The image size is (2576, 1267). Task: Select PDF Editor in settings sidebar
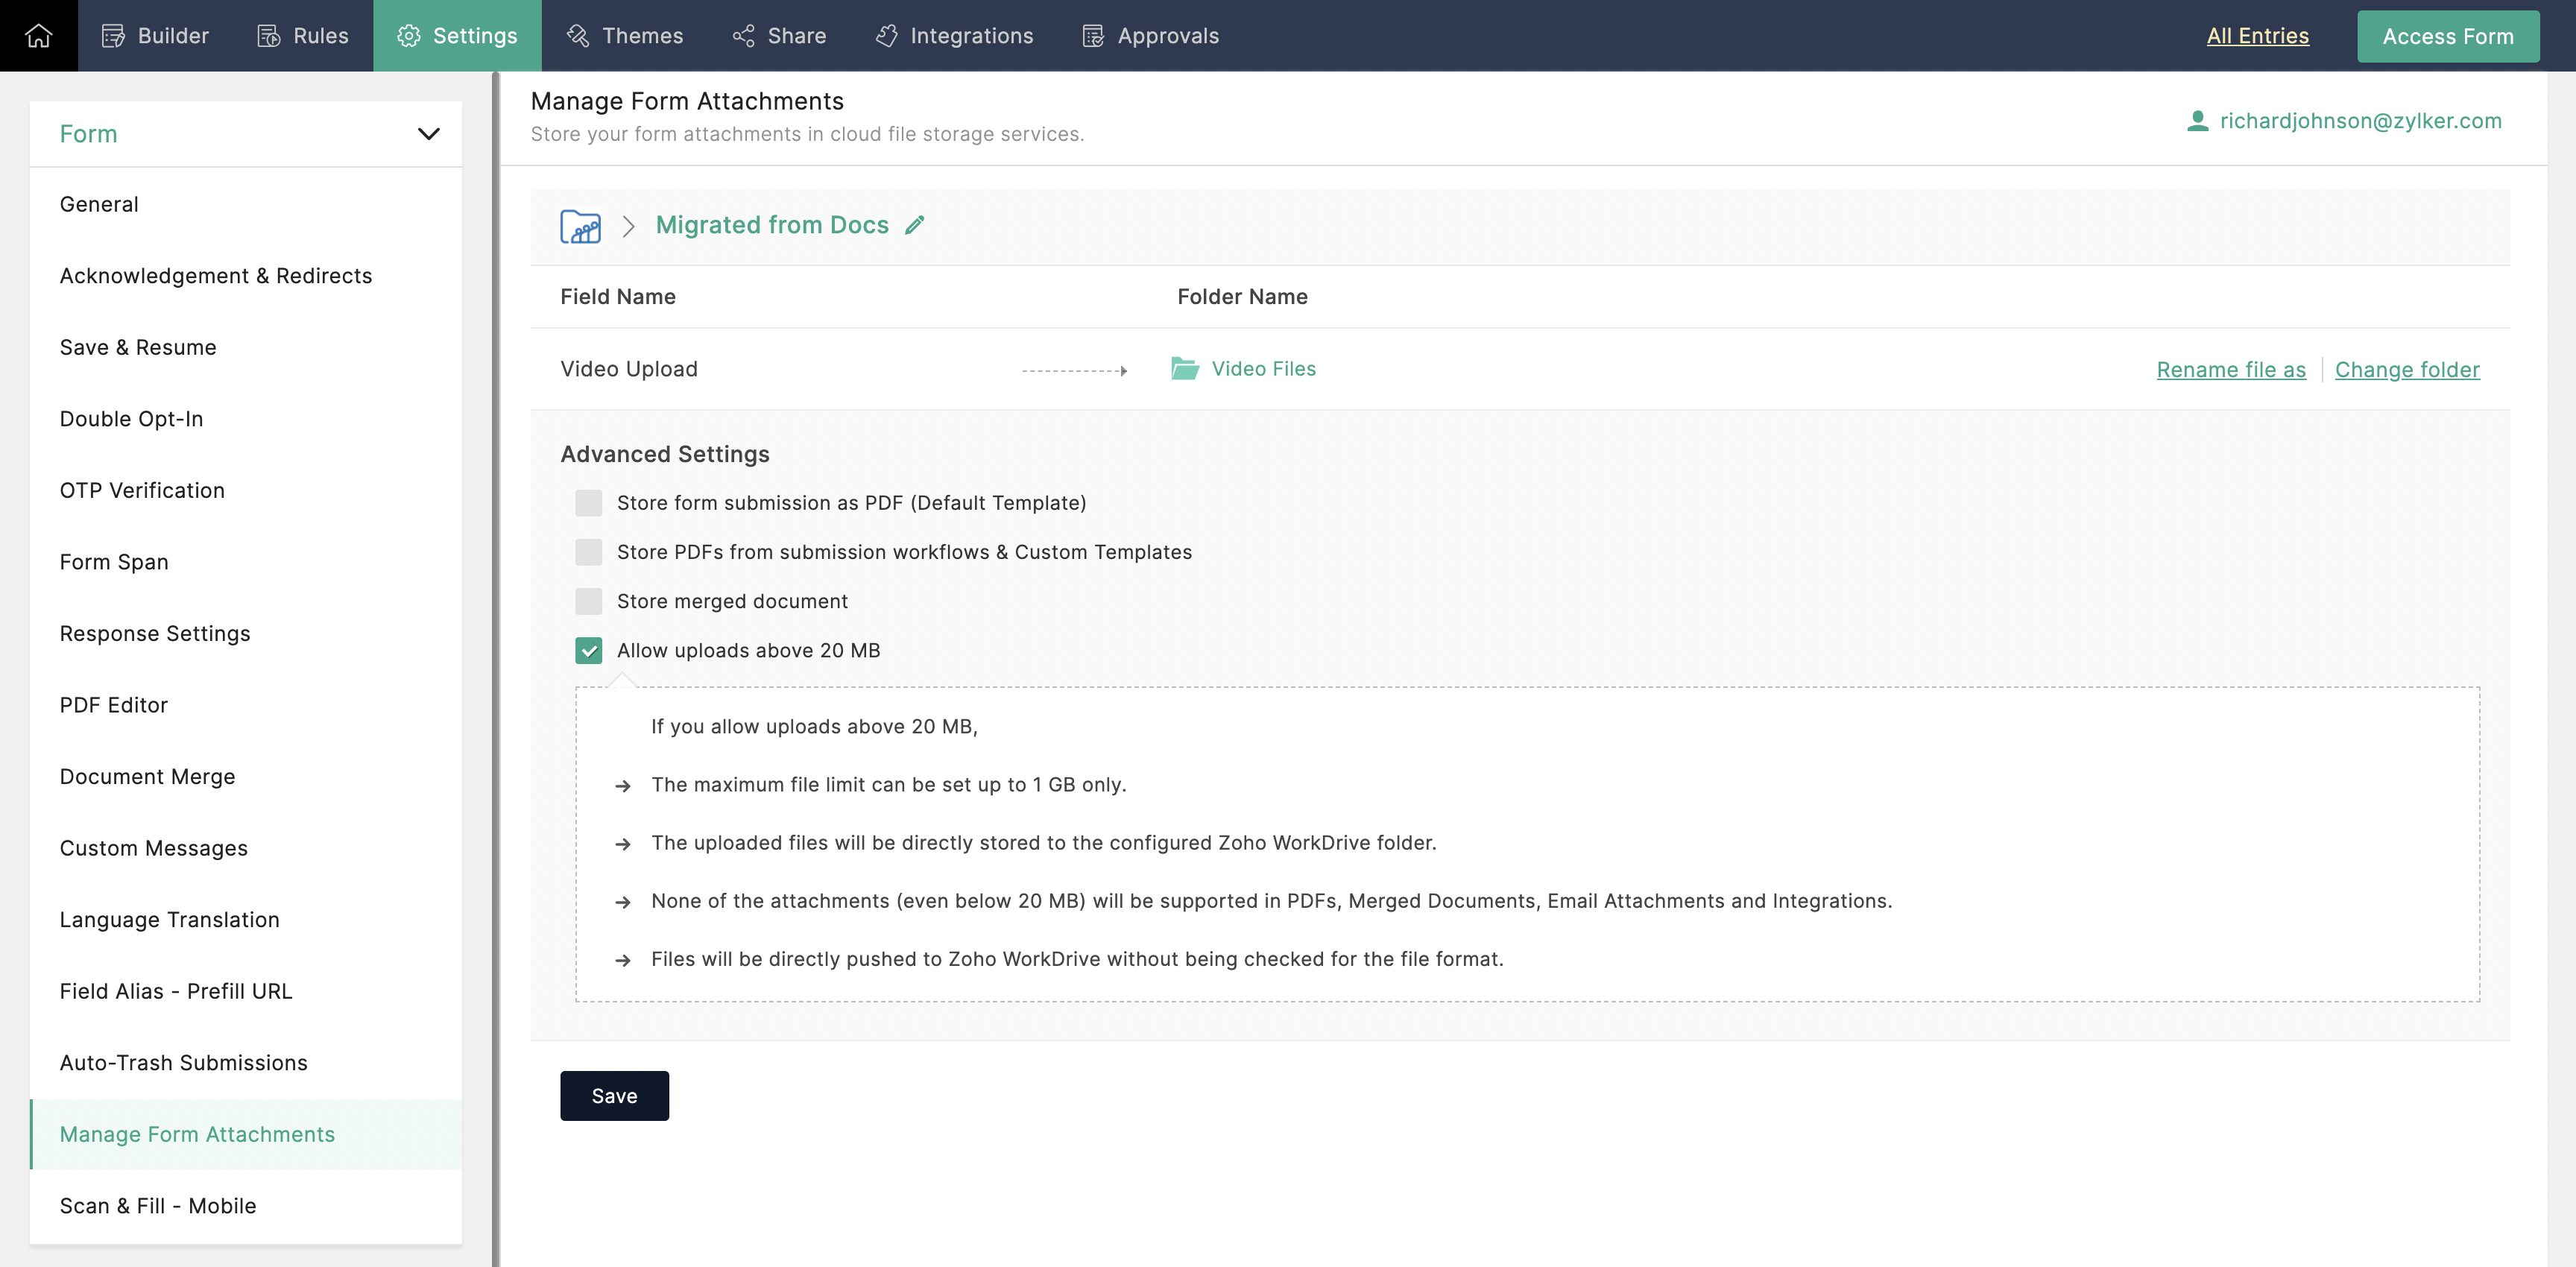coord(113,705)
